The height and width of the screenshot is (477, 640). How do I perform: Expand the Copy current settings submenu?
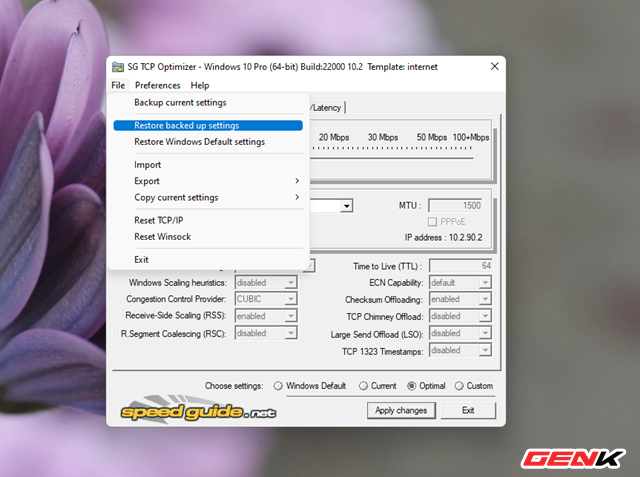click(x=208, y=197)
